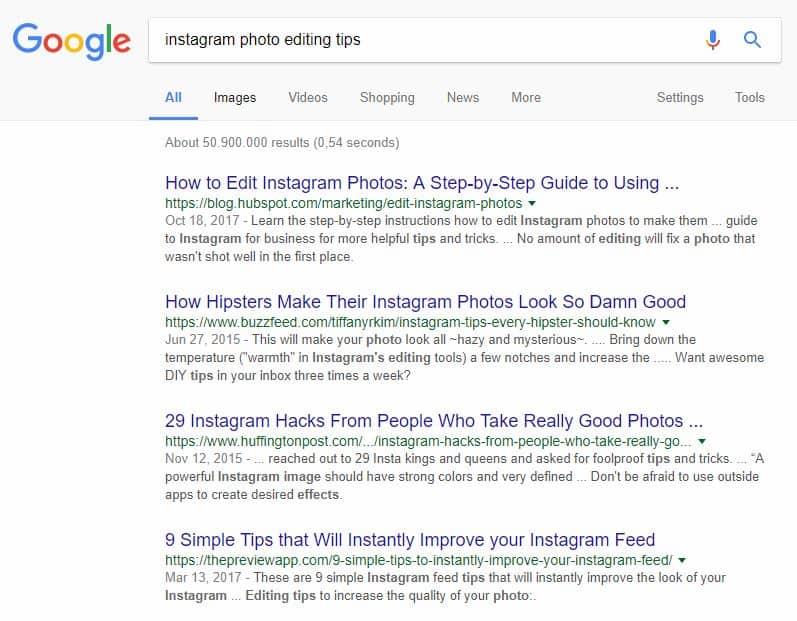Expand dropdown arrow next to thepreviewapp URL

[682, 560]
